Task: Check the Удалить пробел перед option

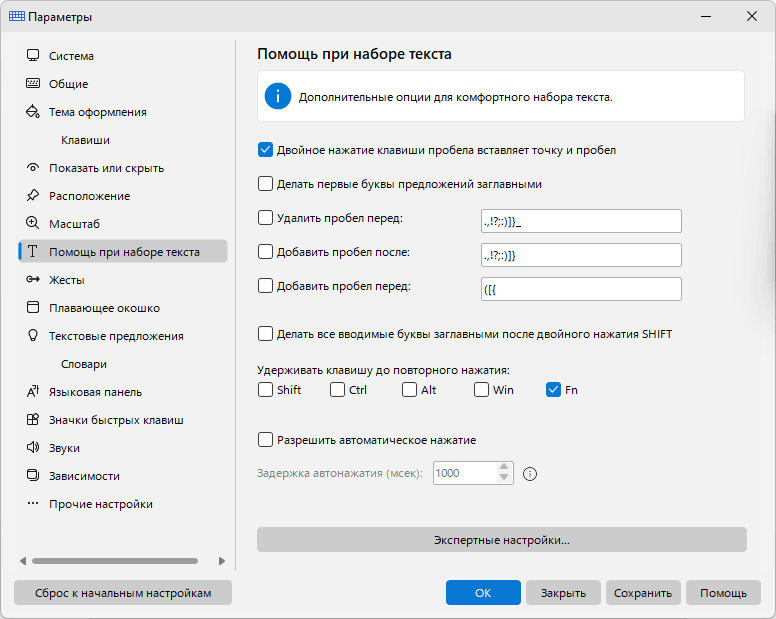Action: [265, 218]
